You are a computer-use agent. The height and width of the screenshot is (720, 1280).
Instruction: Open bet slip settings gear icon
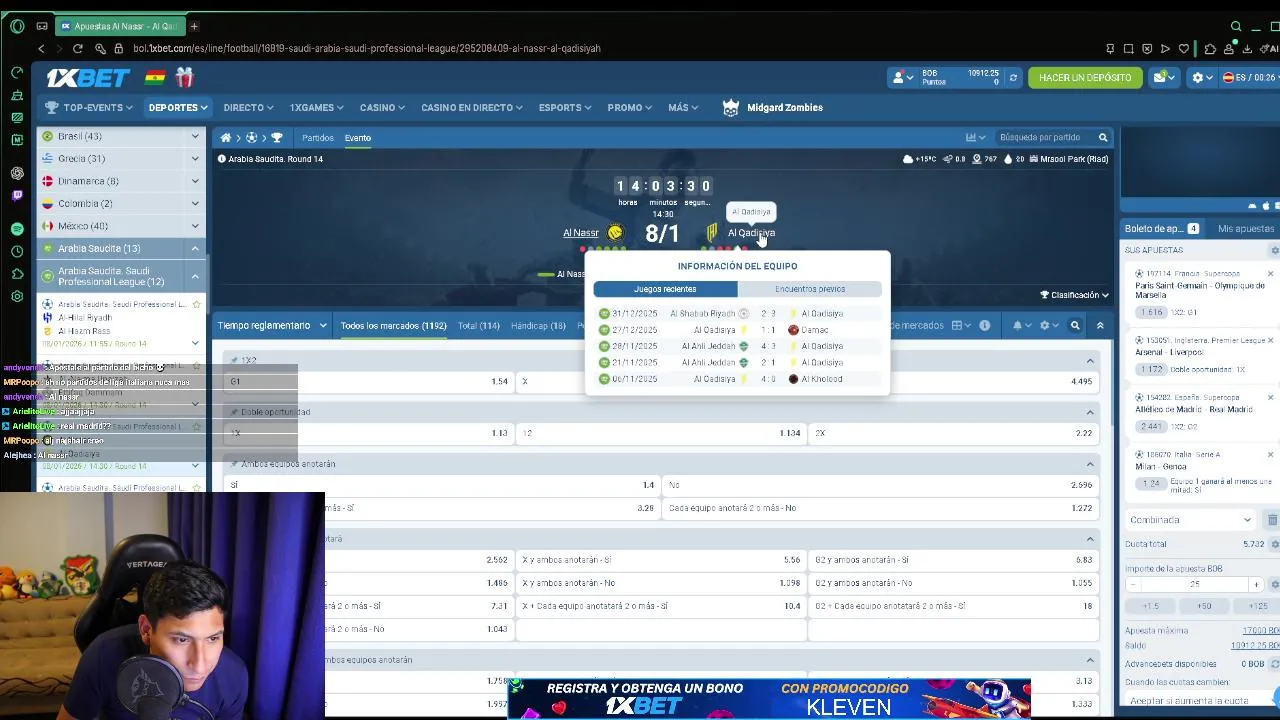coord(1274,250)
